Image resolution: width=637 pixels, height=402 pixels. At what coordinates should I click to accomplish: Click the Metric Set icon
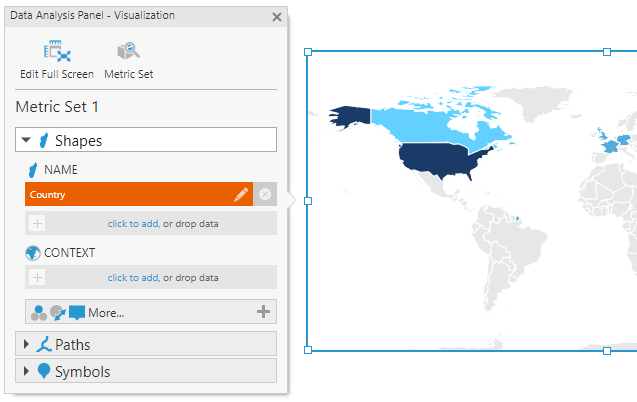128,52
